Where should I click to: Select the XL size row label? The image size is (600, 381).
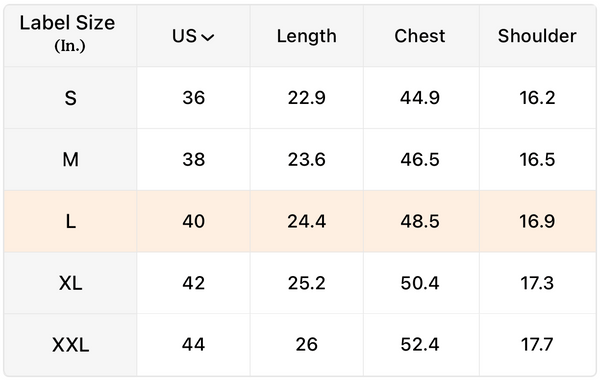(x=70, y=283)
